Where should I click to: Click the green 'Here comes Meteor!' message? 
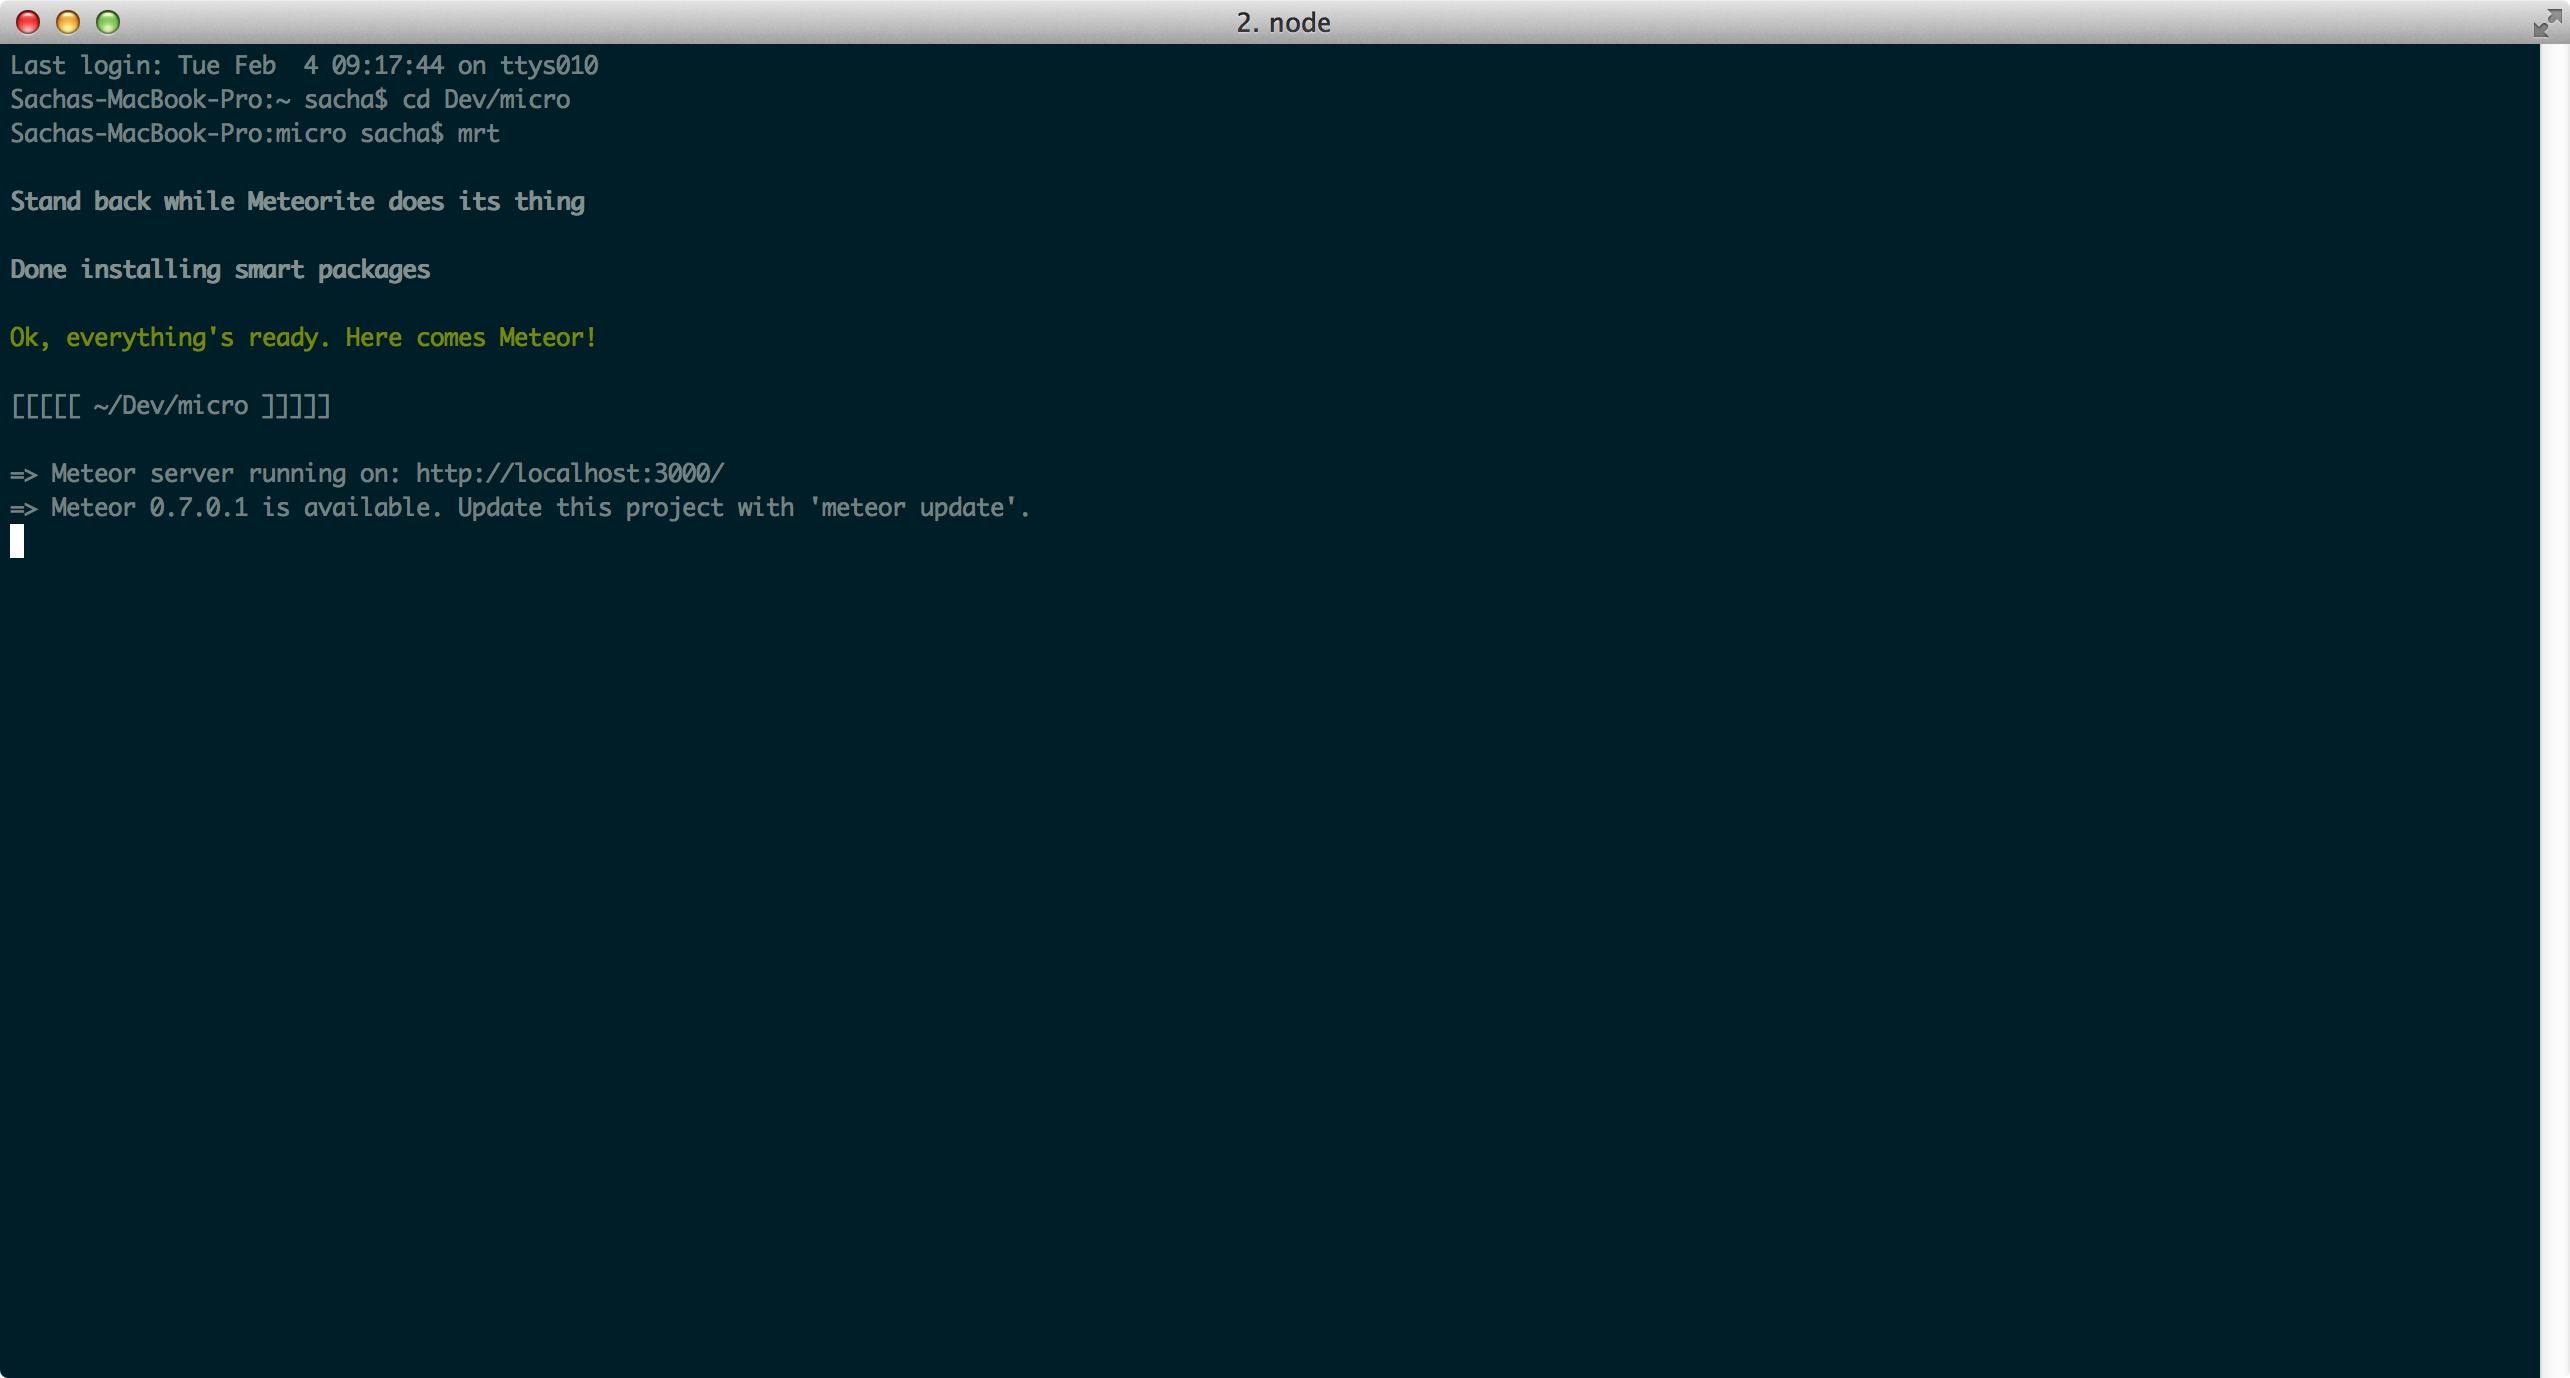470,337
